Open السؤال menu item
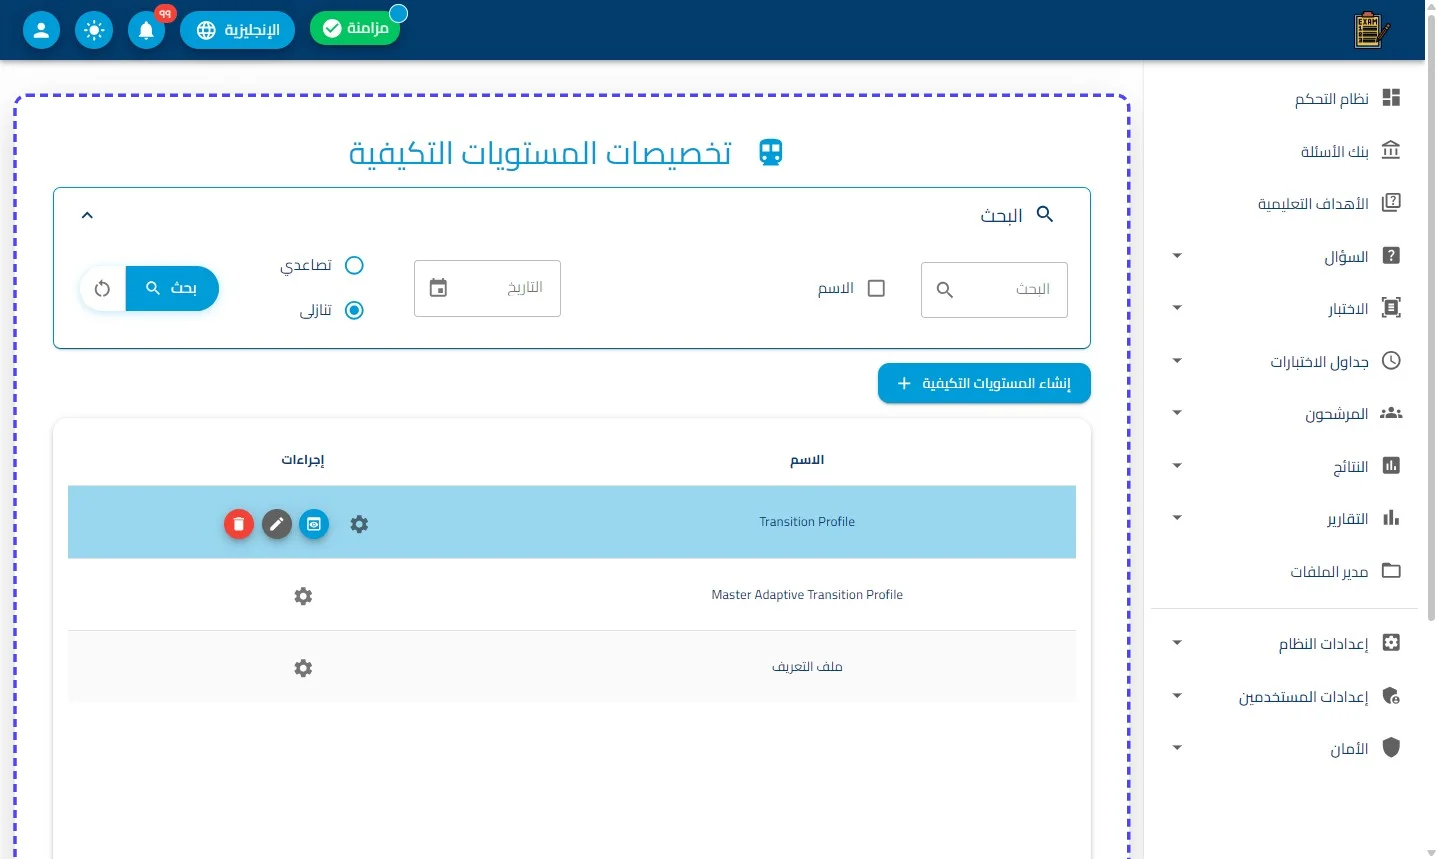1438x859 pixels. 1284,256
